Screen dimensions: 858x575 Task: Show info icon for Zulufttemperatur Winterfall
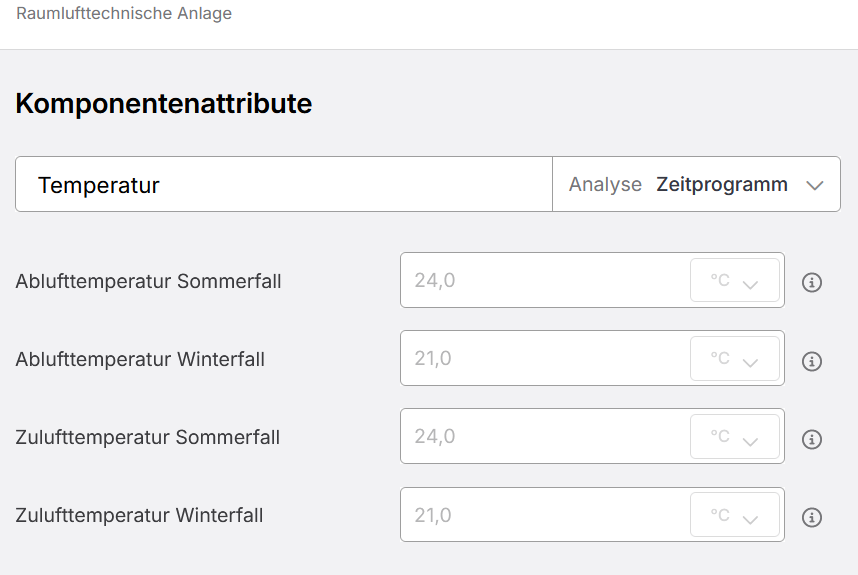(x=811, y=517)
